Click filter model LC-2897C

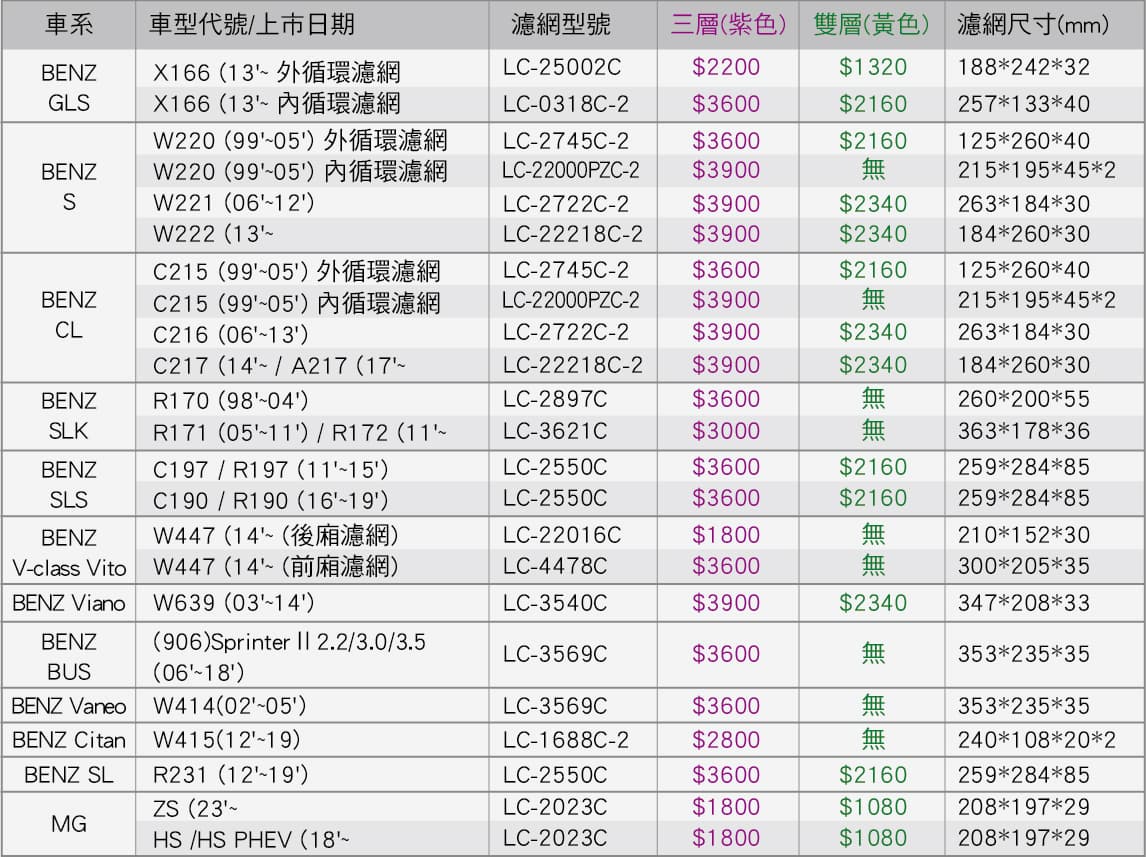tap(555, 399)
